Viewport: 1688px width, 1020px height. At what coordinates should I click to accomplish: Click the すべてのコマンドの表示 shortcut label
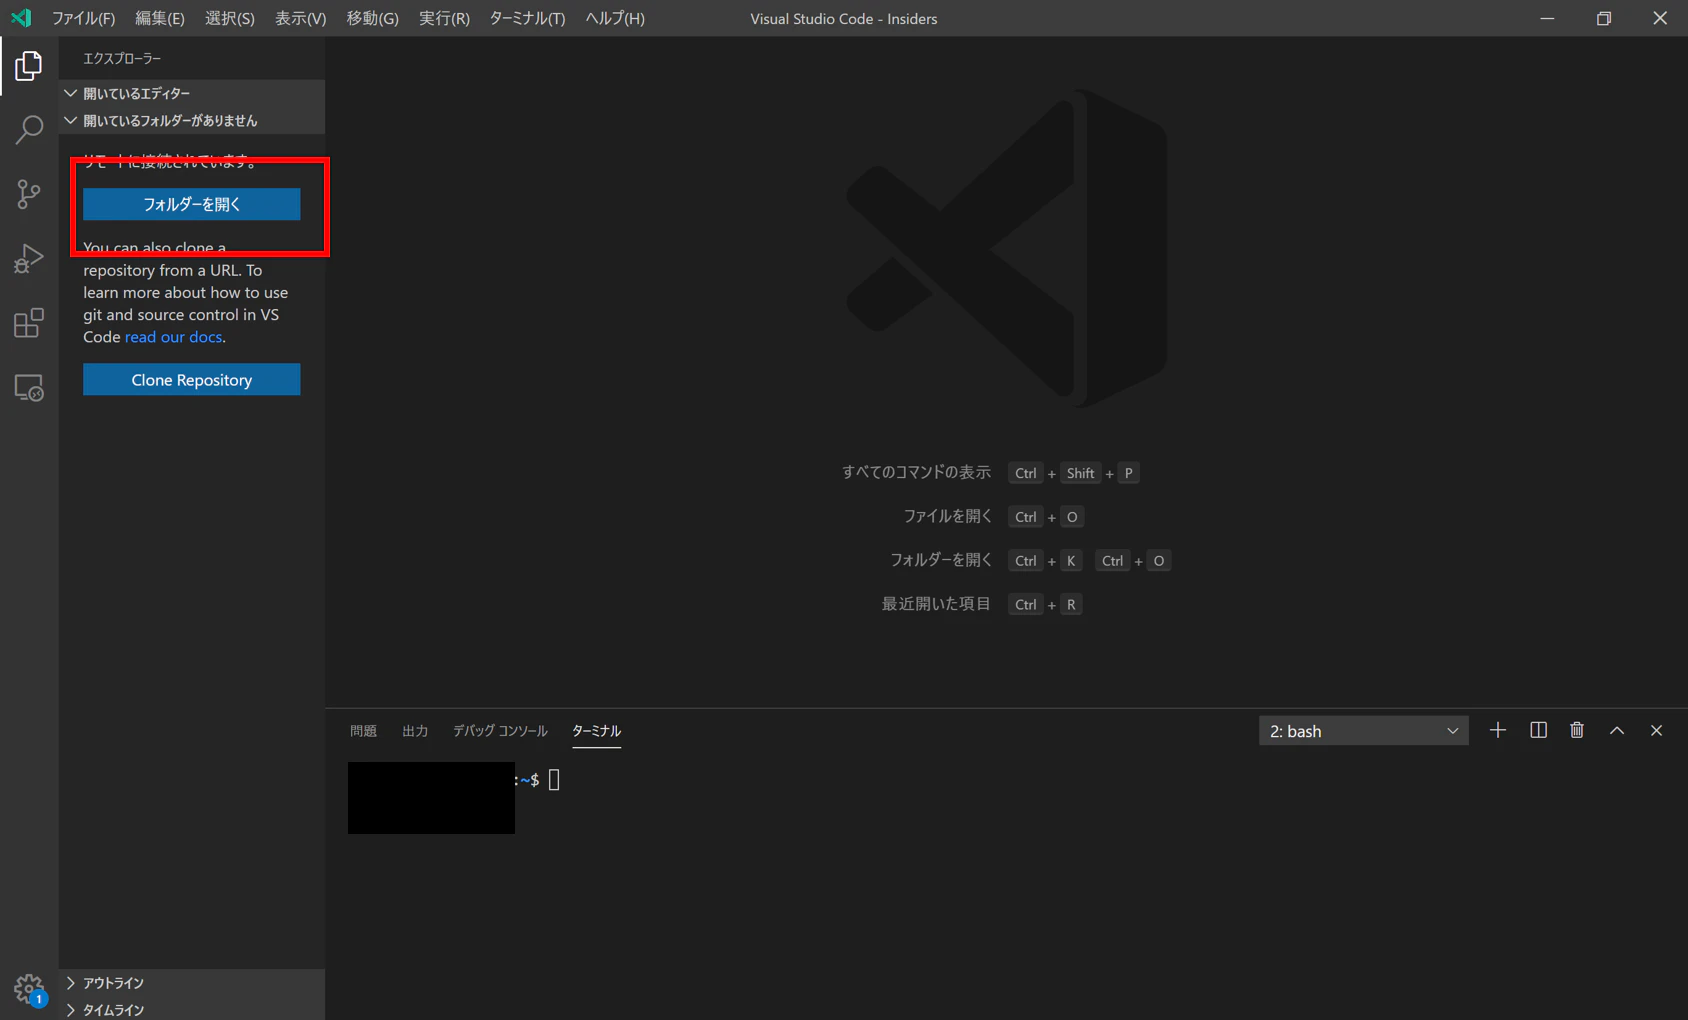[x=916, y=472]
